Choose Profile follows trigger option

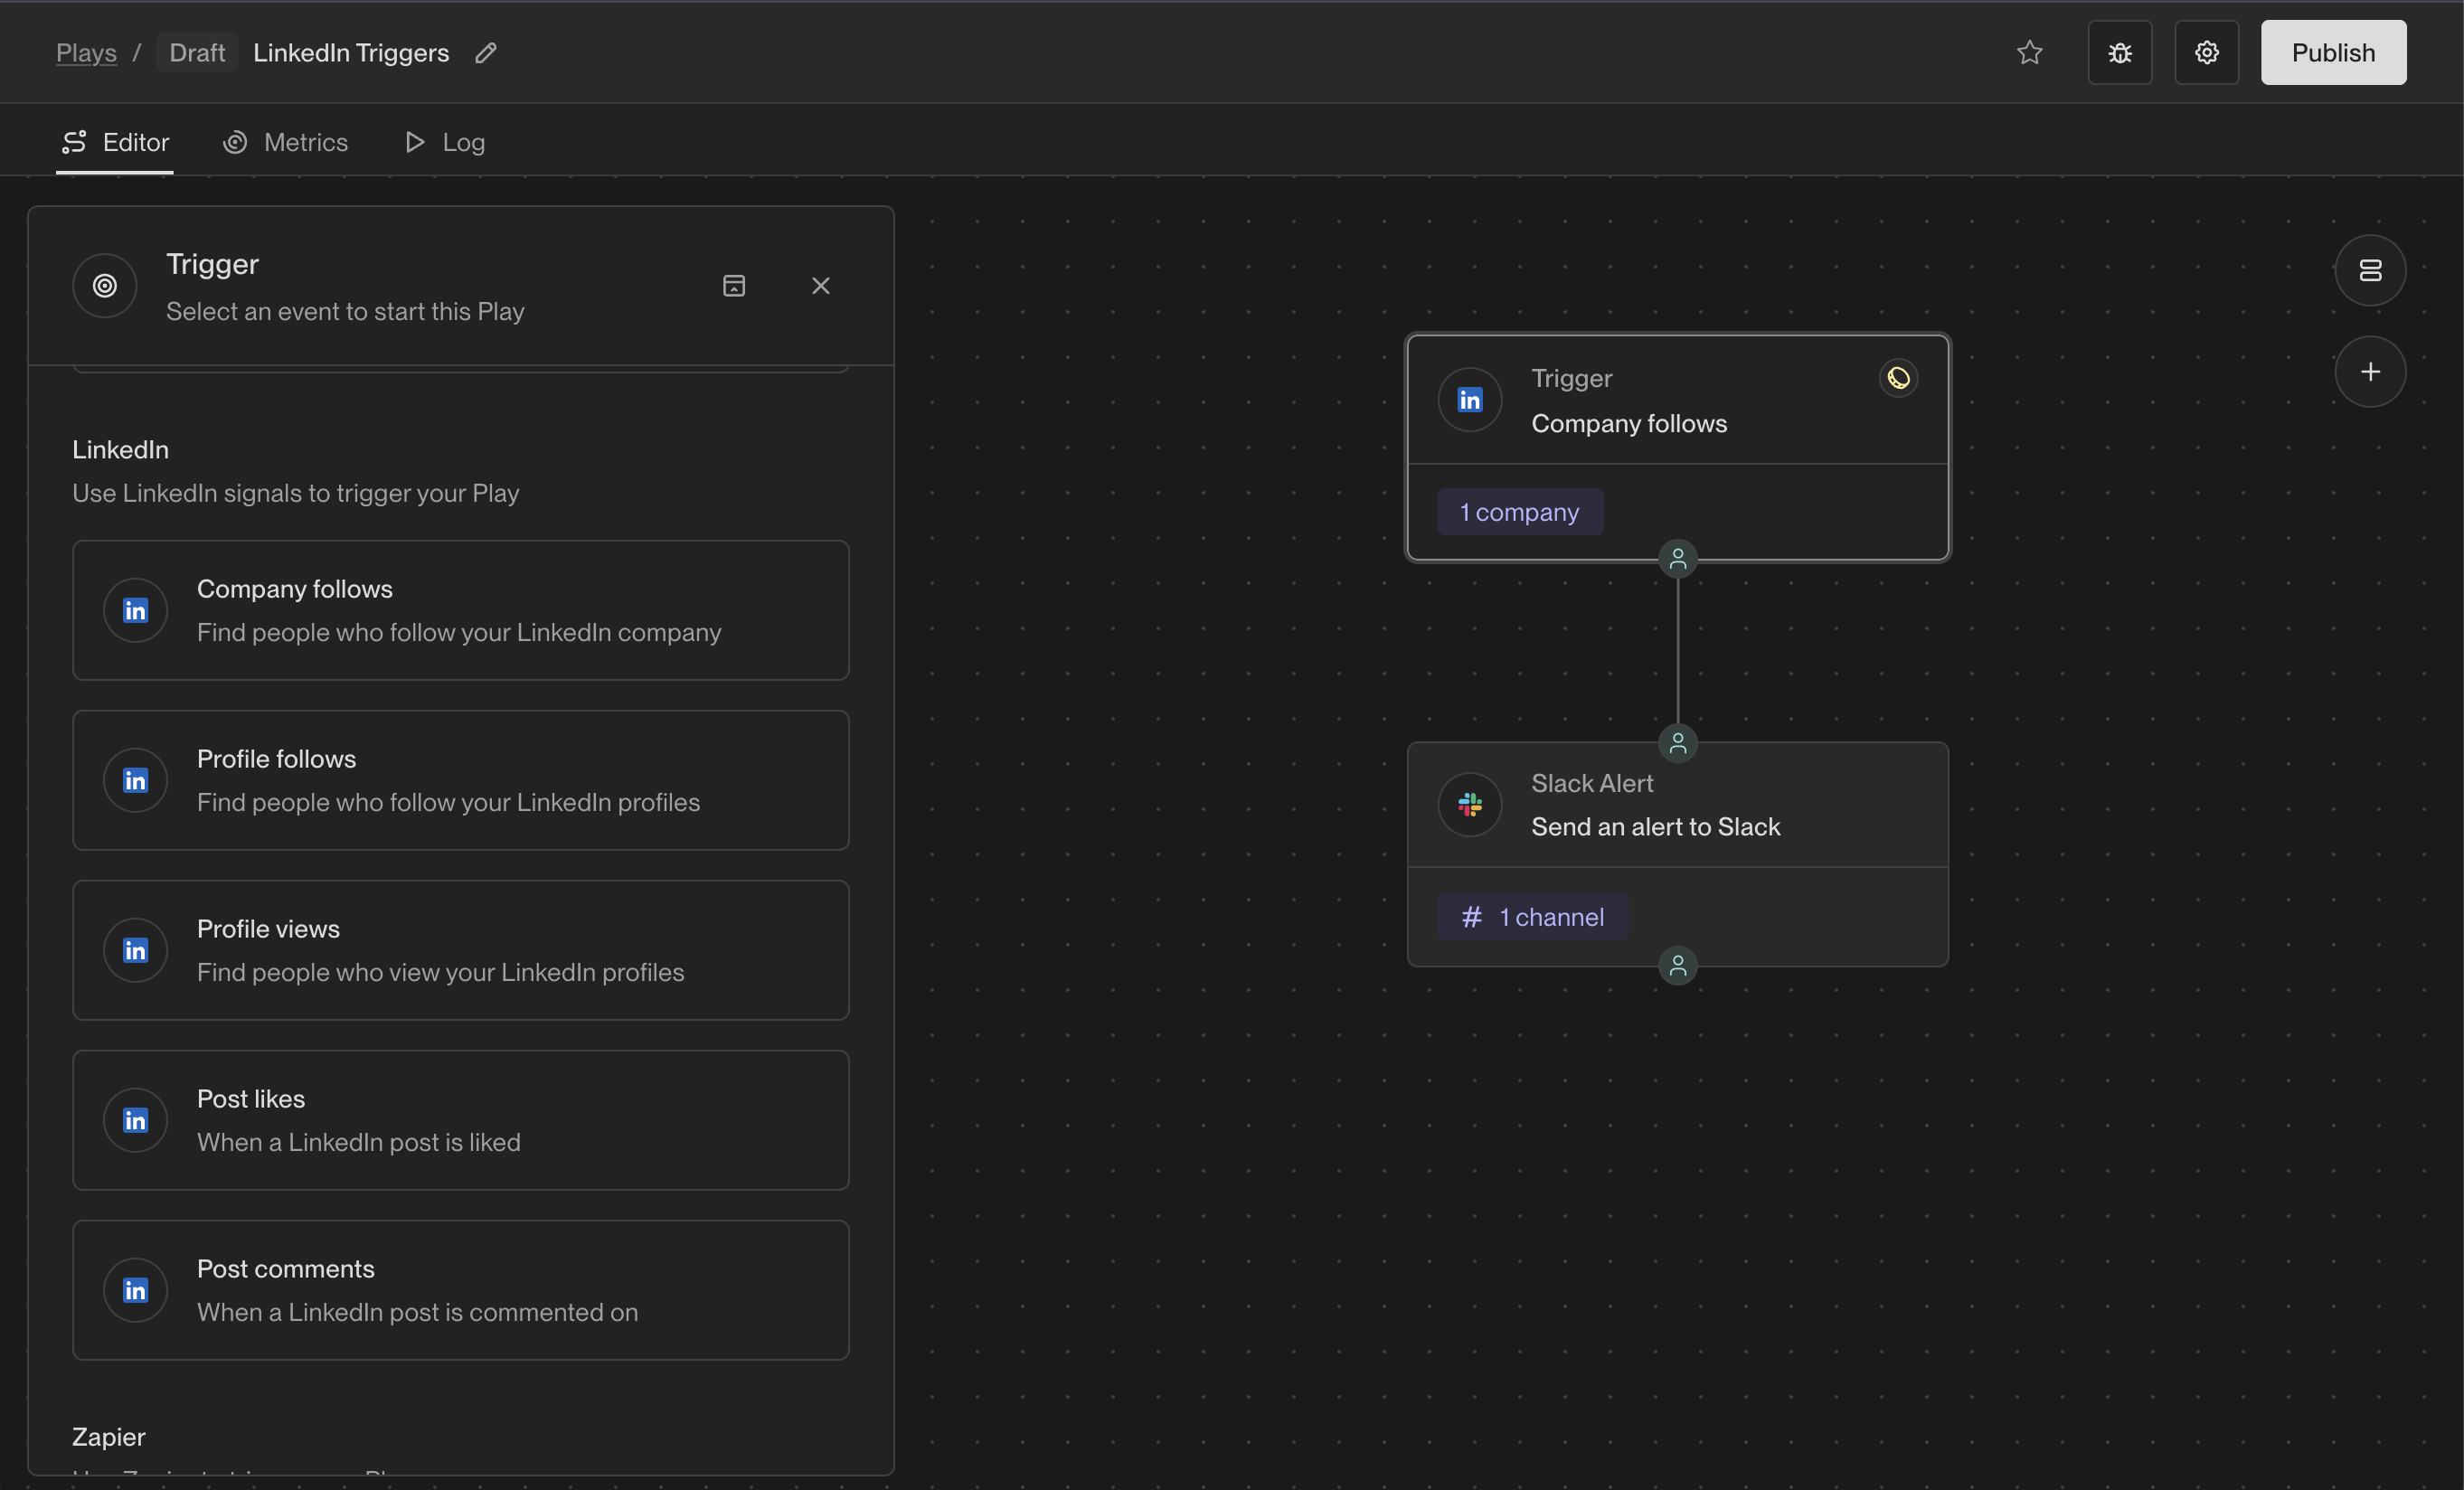[x=460, y=780]
